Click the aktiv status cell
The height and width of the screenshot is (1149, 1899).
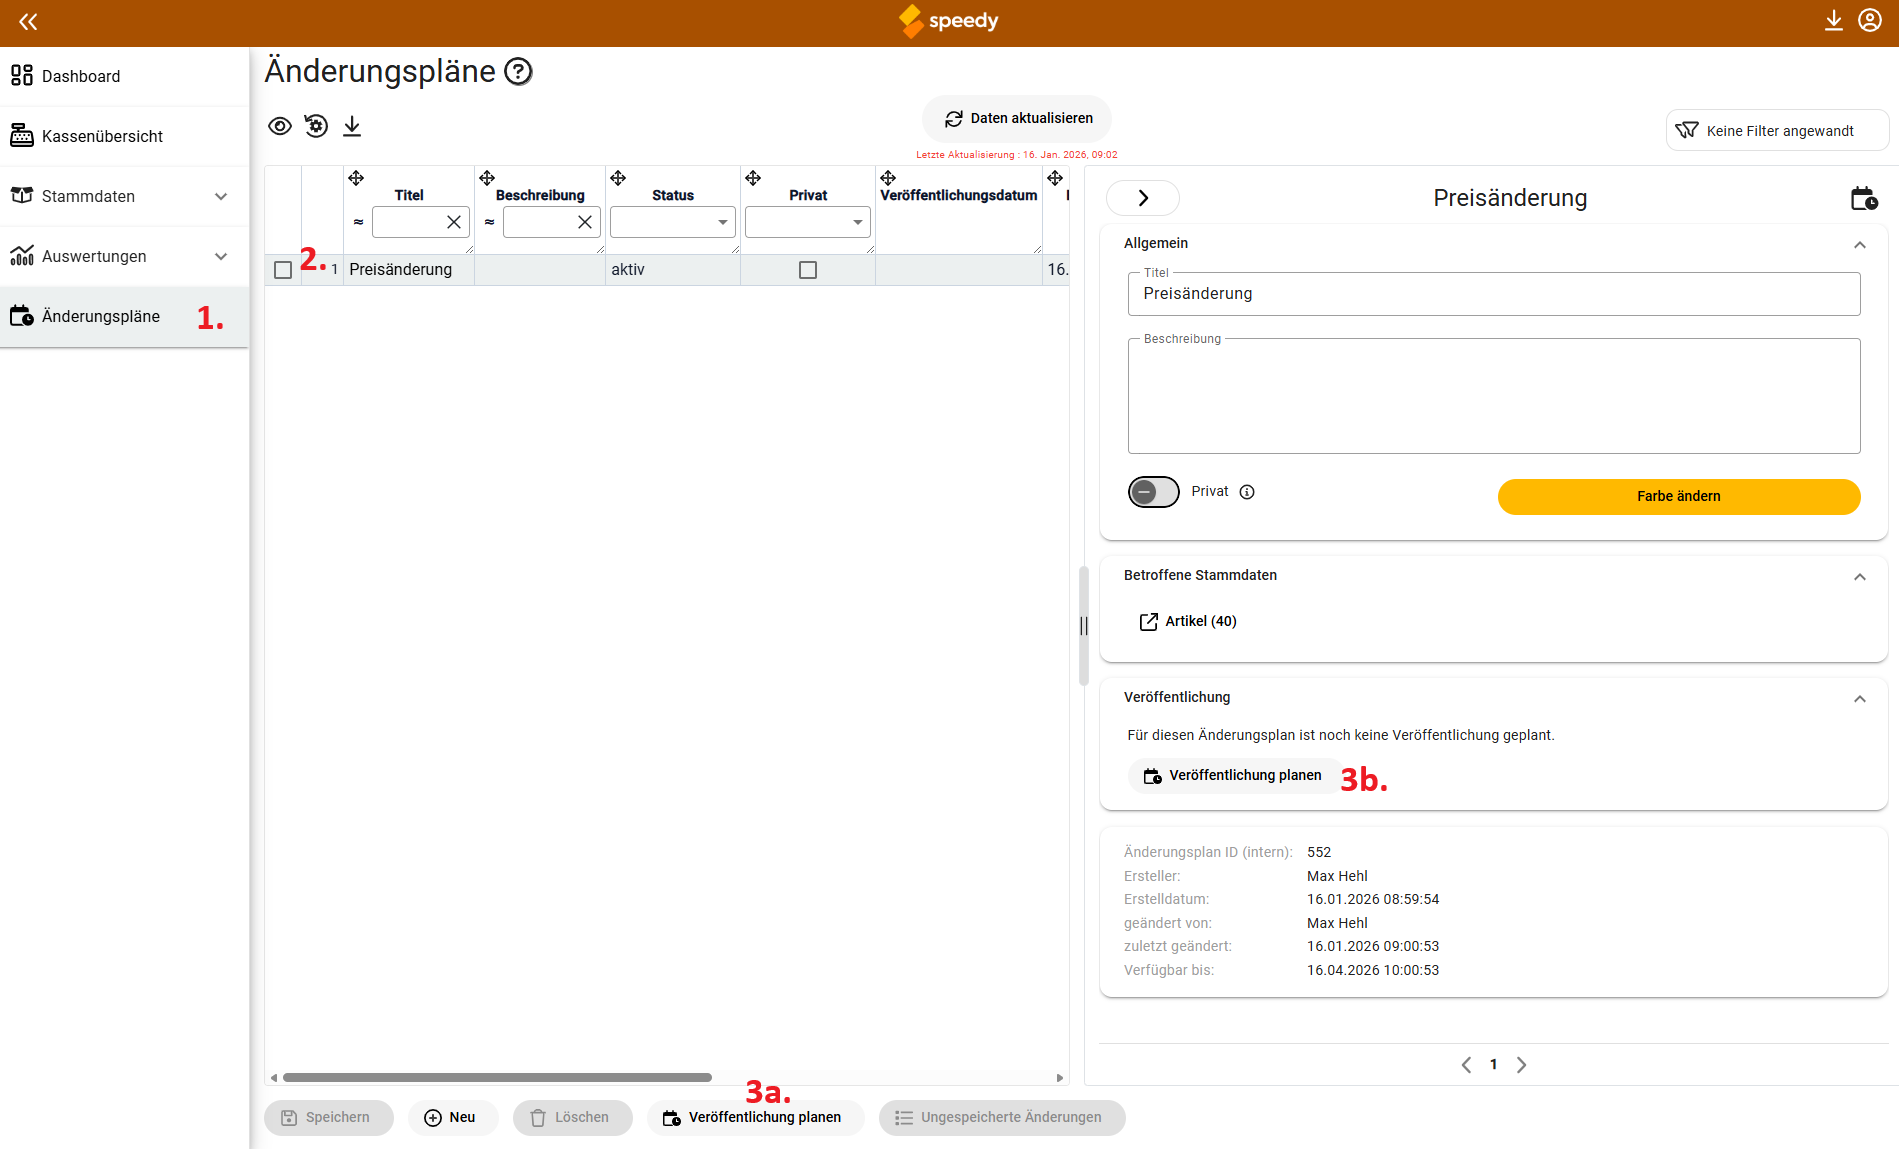[x=673, y=270]
